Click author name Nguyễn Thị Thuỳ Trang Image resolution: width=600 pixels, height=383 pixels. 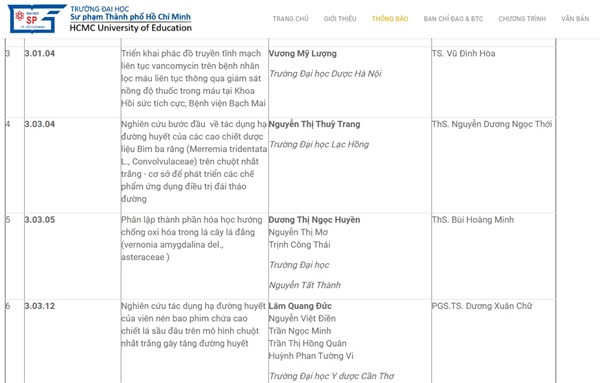315,124
